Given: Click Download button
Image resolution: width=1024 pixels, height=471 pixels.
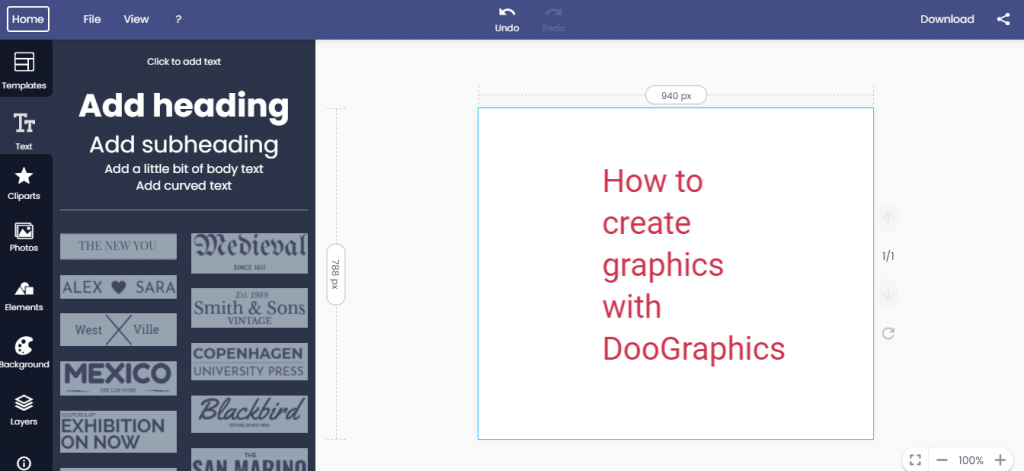Looking at the screenshot, I should point(947,19).
